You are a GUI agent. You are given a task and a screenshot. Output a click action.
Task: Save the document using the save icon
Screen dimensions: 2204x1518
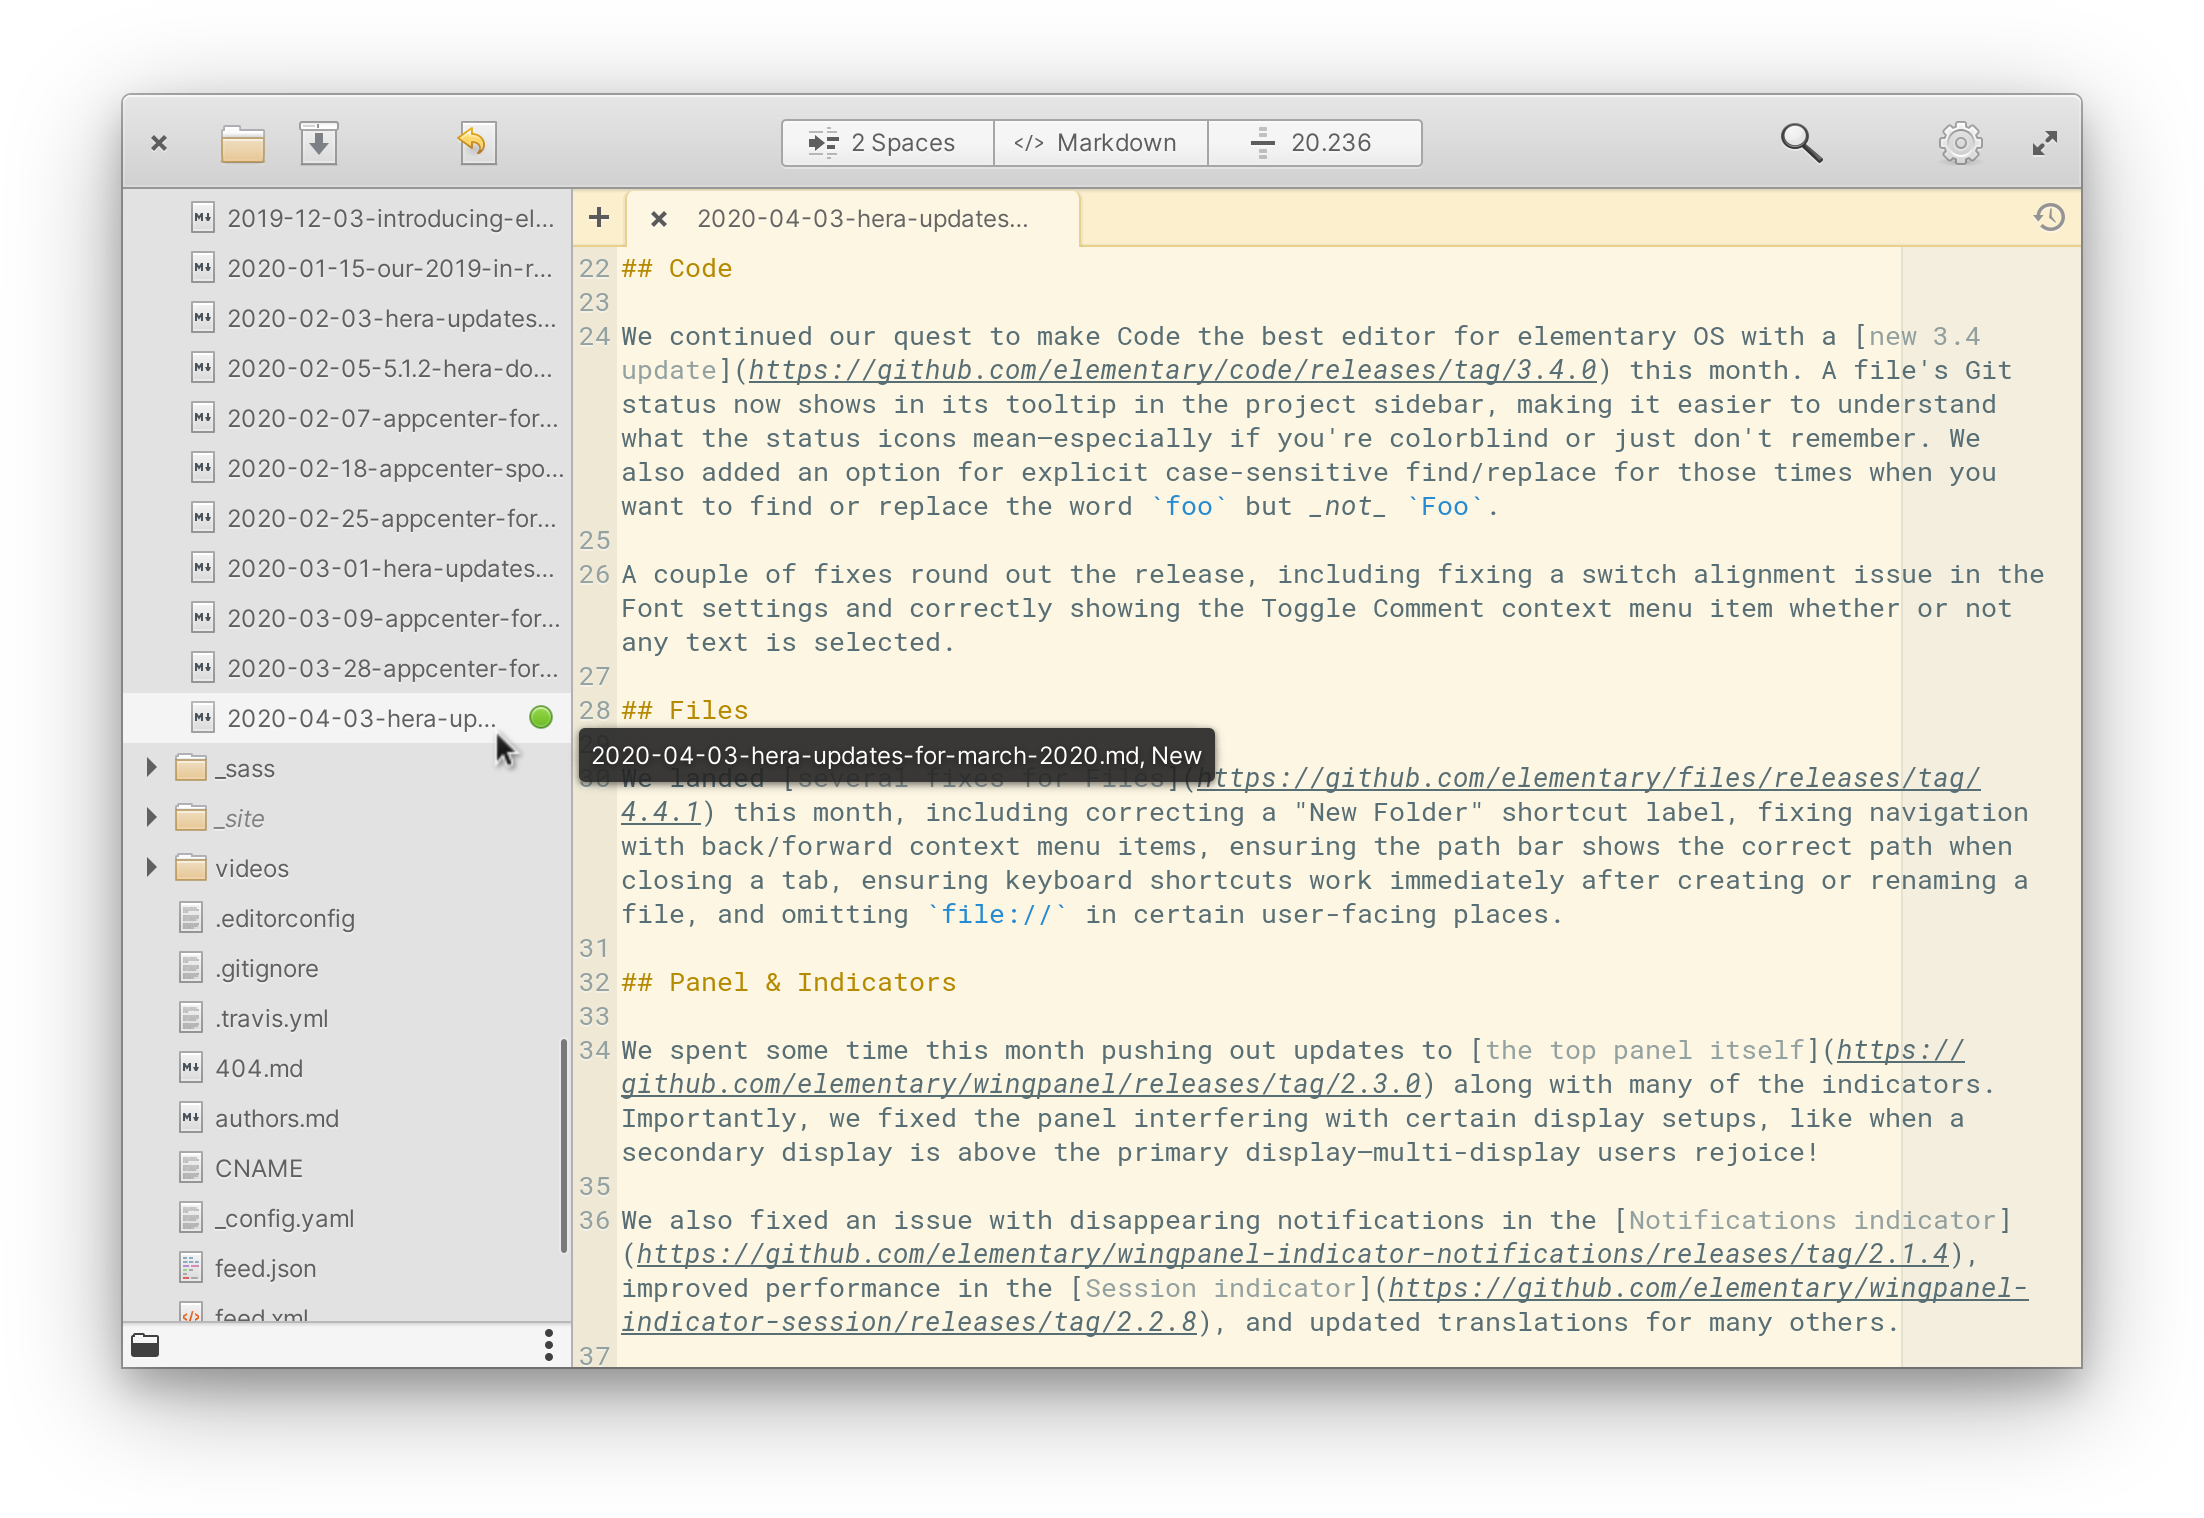click(x=319, y=142)
